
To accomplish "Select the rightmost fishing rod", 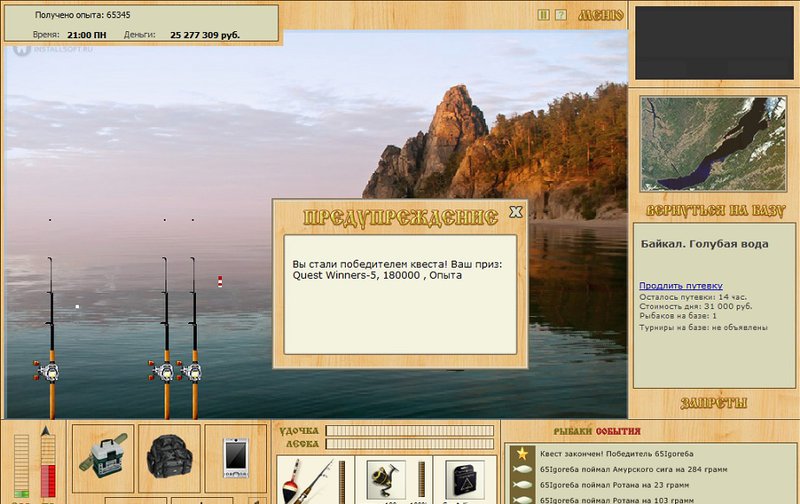I will tap(194, 337).
